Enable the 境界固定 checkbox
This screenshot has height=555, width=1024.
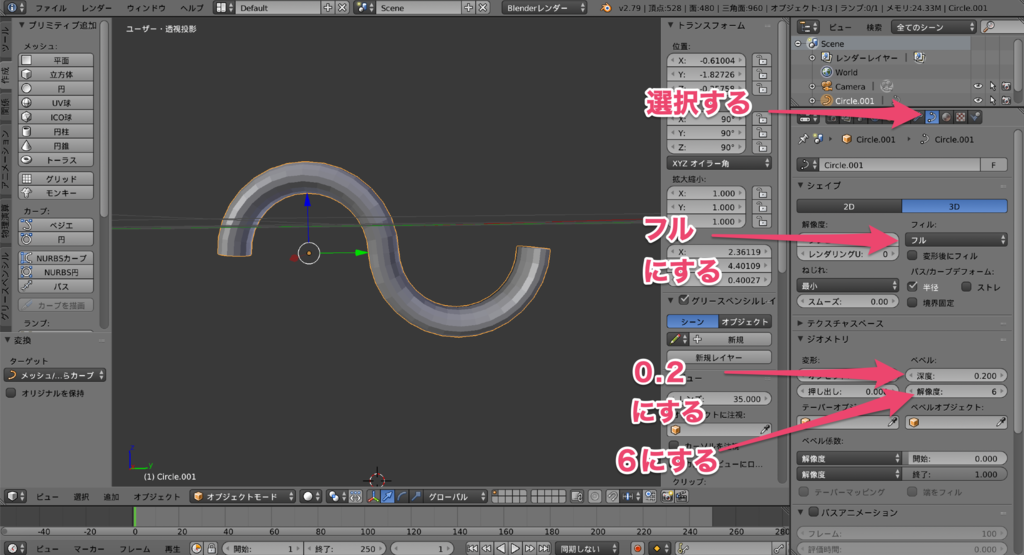[912, 302]
